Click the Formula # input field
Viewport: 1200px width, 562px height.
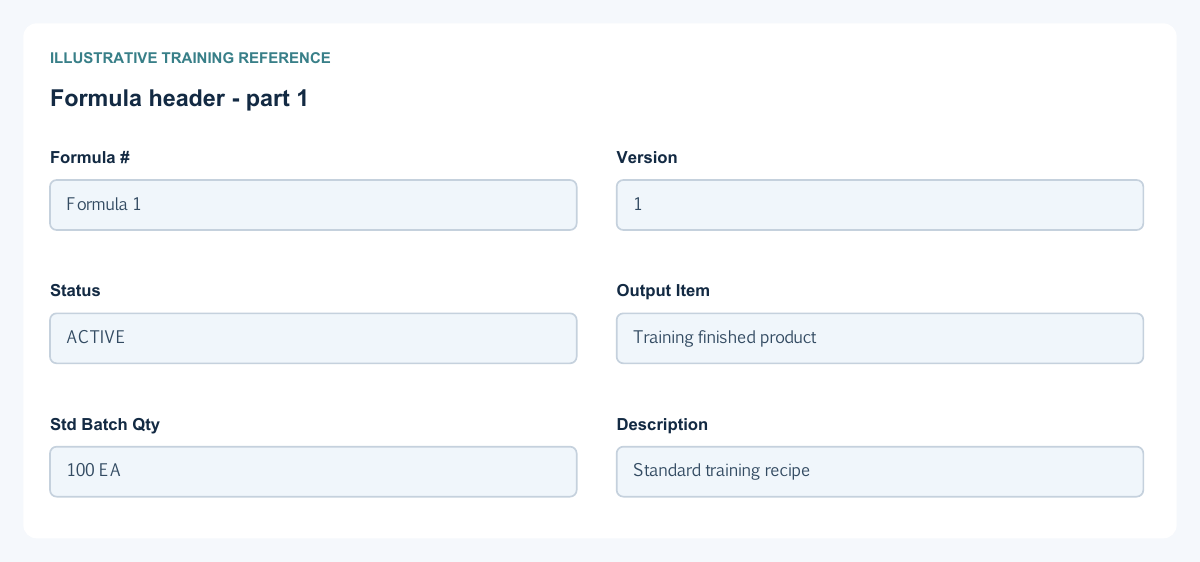(313, 205)
